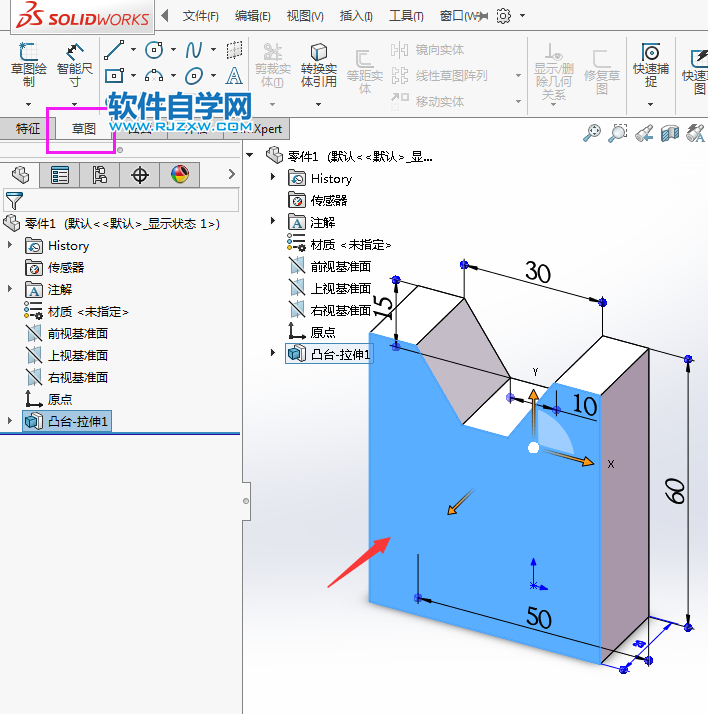This screenshot has height=714, width=708.
Task: Open the ConfigurationManager tab icon
Action: [x=100, y=174]
